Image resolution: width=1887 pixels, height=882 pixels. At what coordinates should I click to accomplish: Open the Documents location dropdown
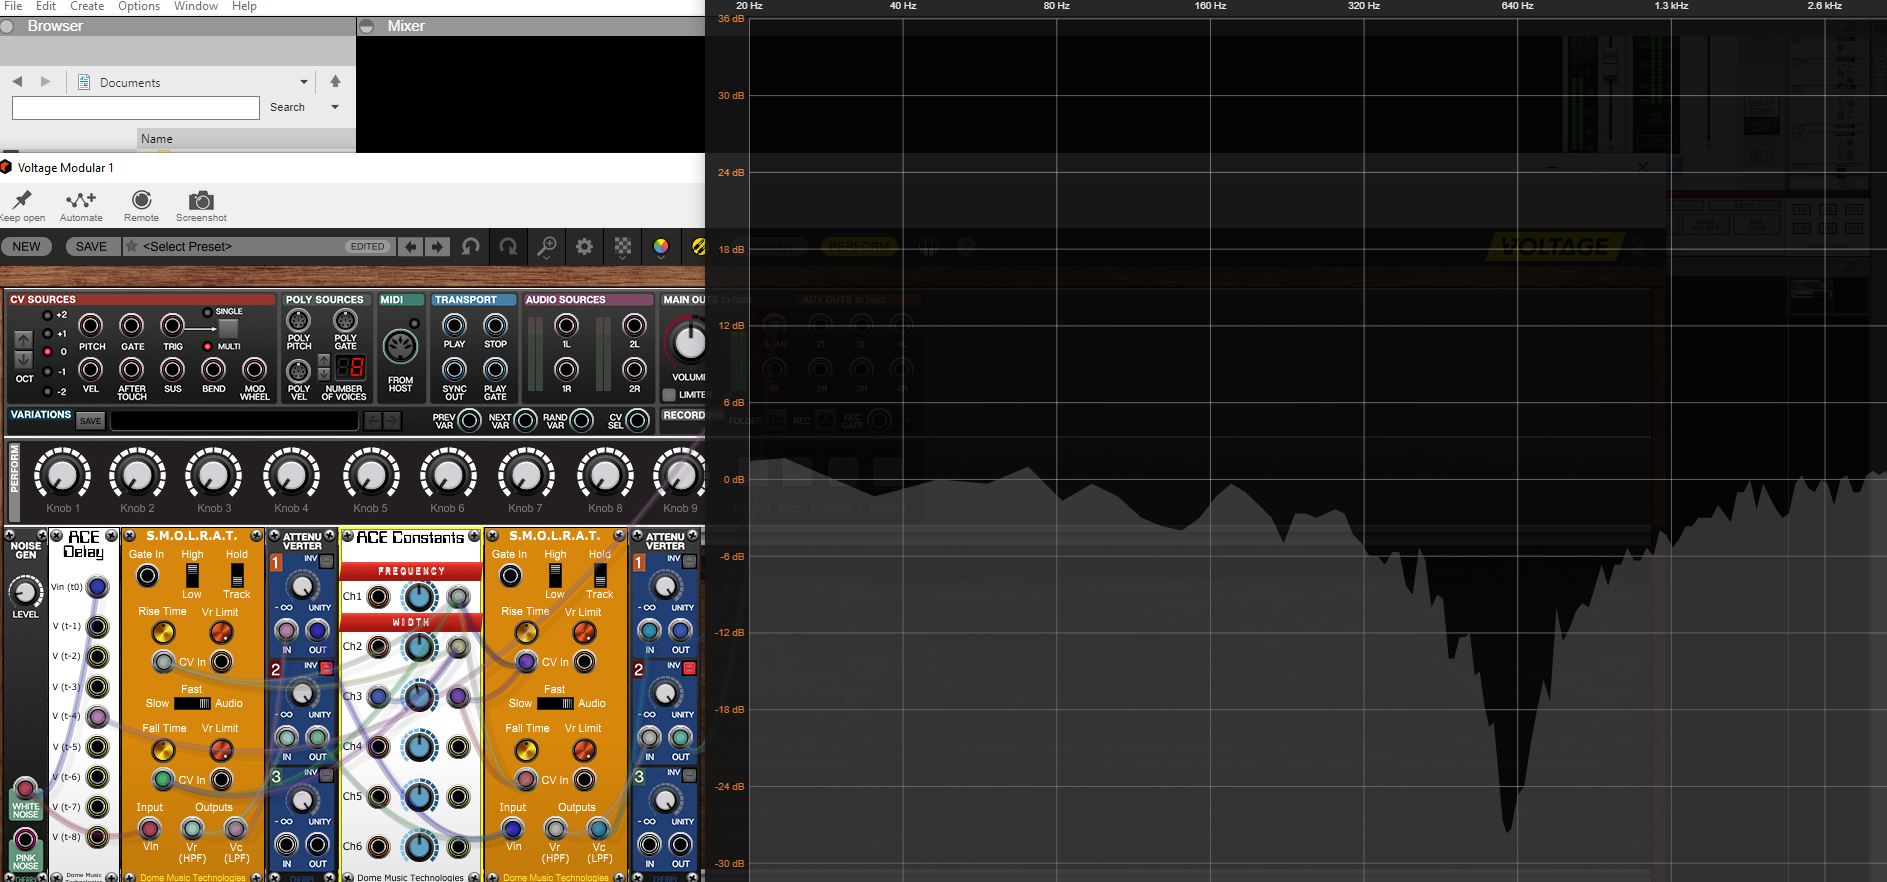pos(304,82)
